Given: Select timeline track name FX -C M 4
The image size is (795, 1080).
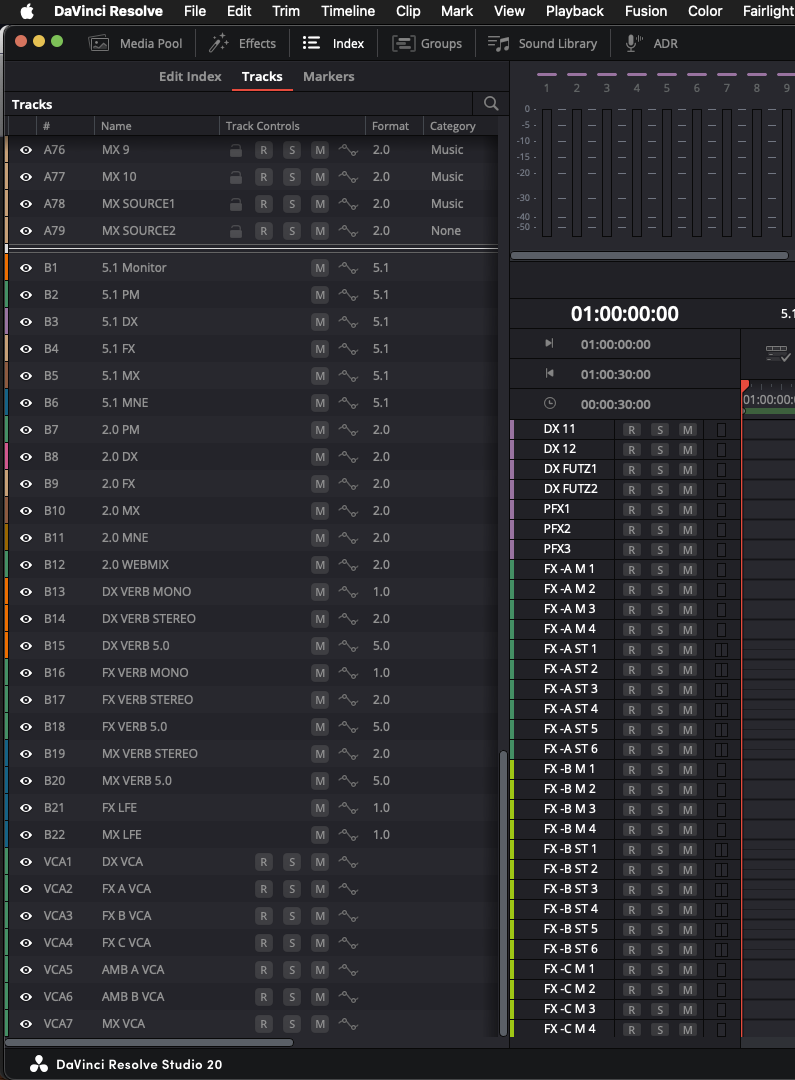Looking at the screenshot, I should [569, 1029].
